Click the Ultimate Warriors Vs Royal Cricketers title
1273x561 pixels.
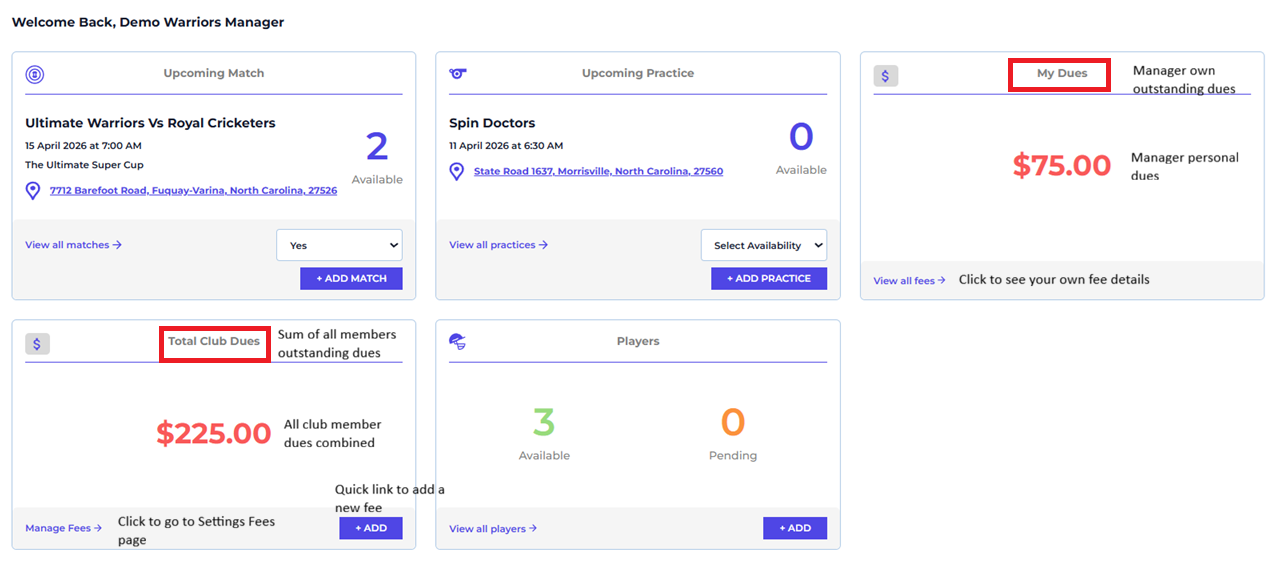[150, 123]
